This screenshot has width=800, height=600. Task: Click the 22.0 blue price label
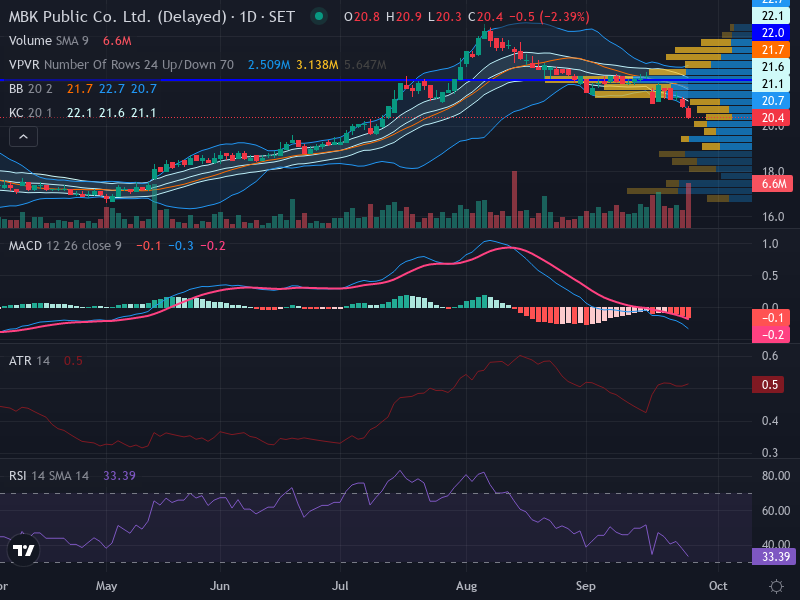(771, 33)
